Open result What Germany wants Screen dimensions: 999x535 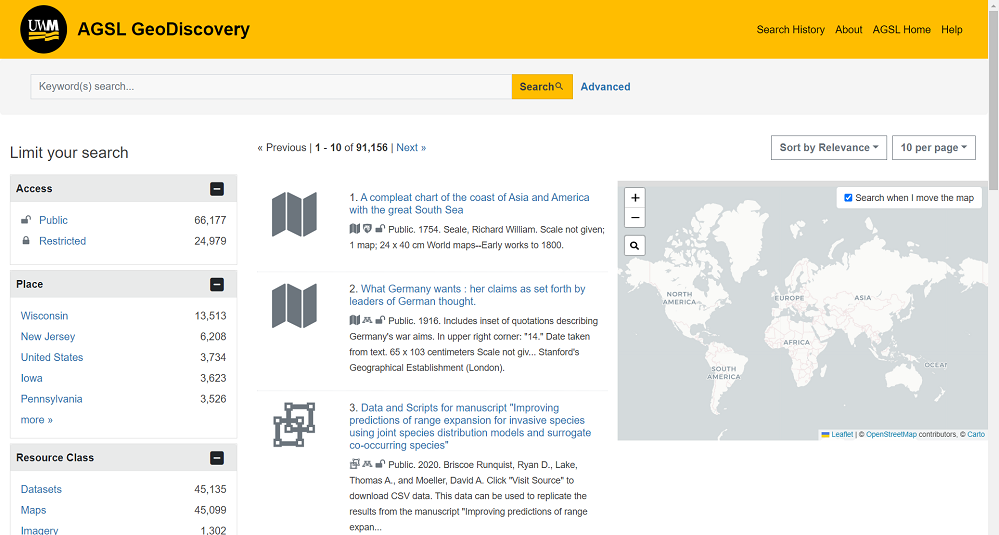pyautogui.click(x=467, y=295)
